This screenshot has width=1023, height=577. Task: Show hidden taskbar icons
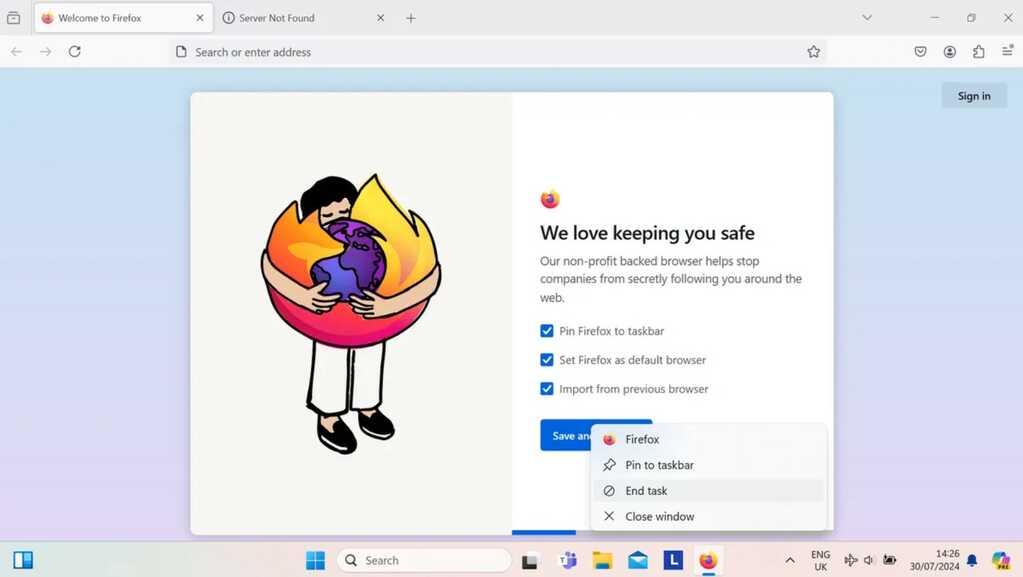click(x=789, y=560)
